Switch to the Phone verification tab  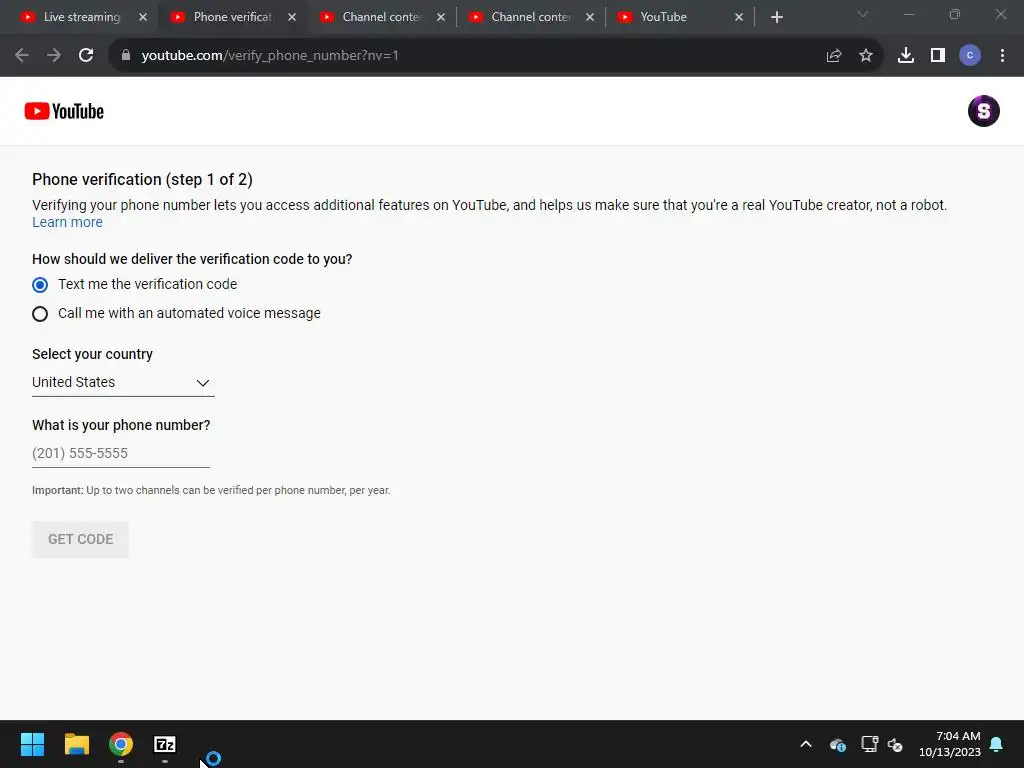tap(232, 18)
